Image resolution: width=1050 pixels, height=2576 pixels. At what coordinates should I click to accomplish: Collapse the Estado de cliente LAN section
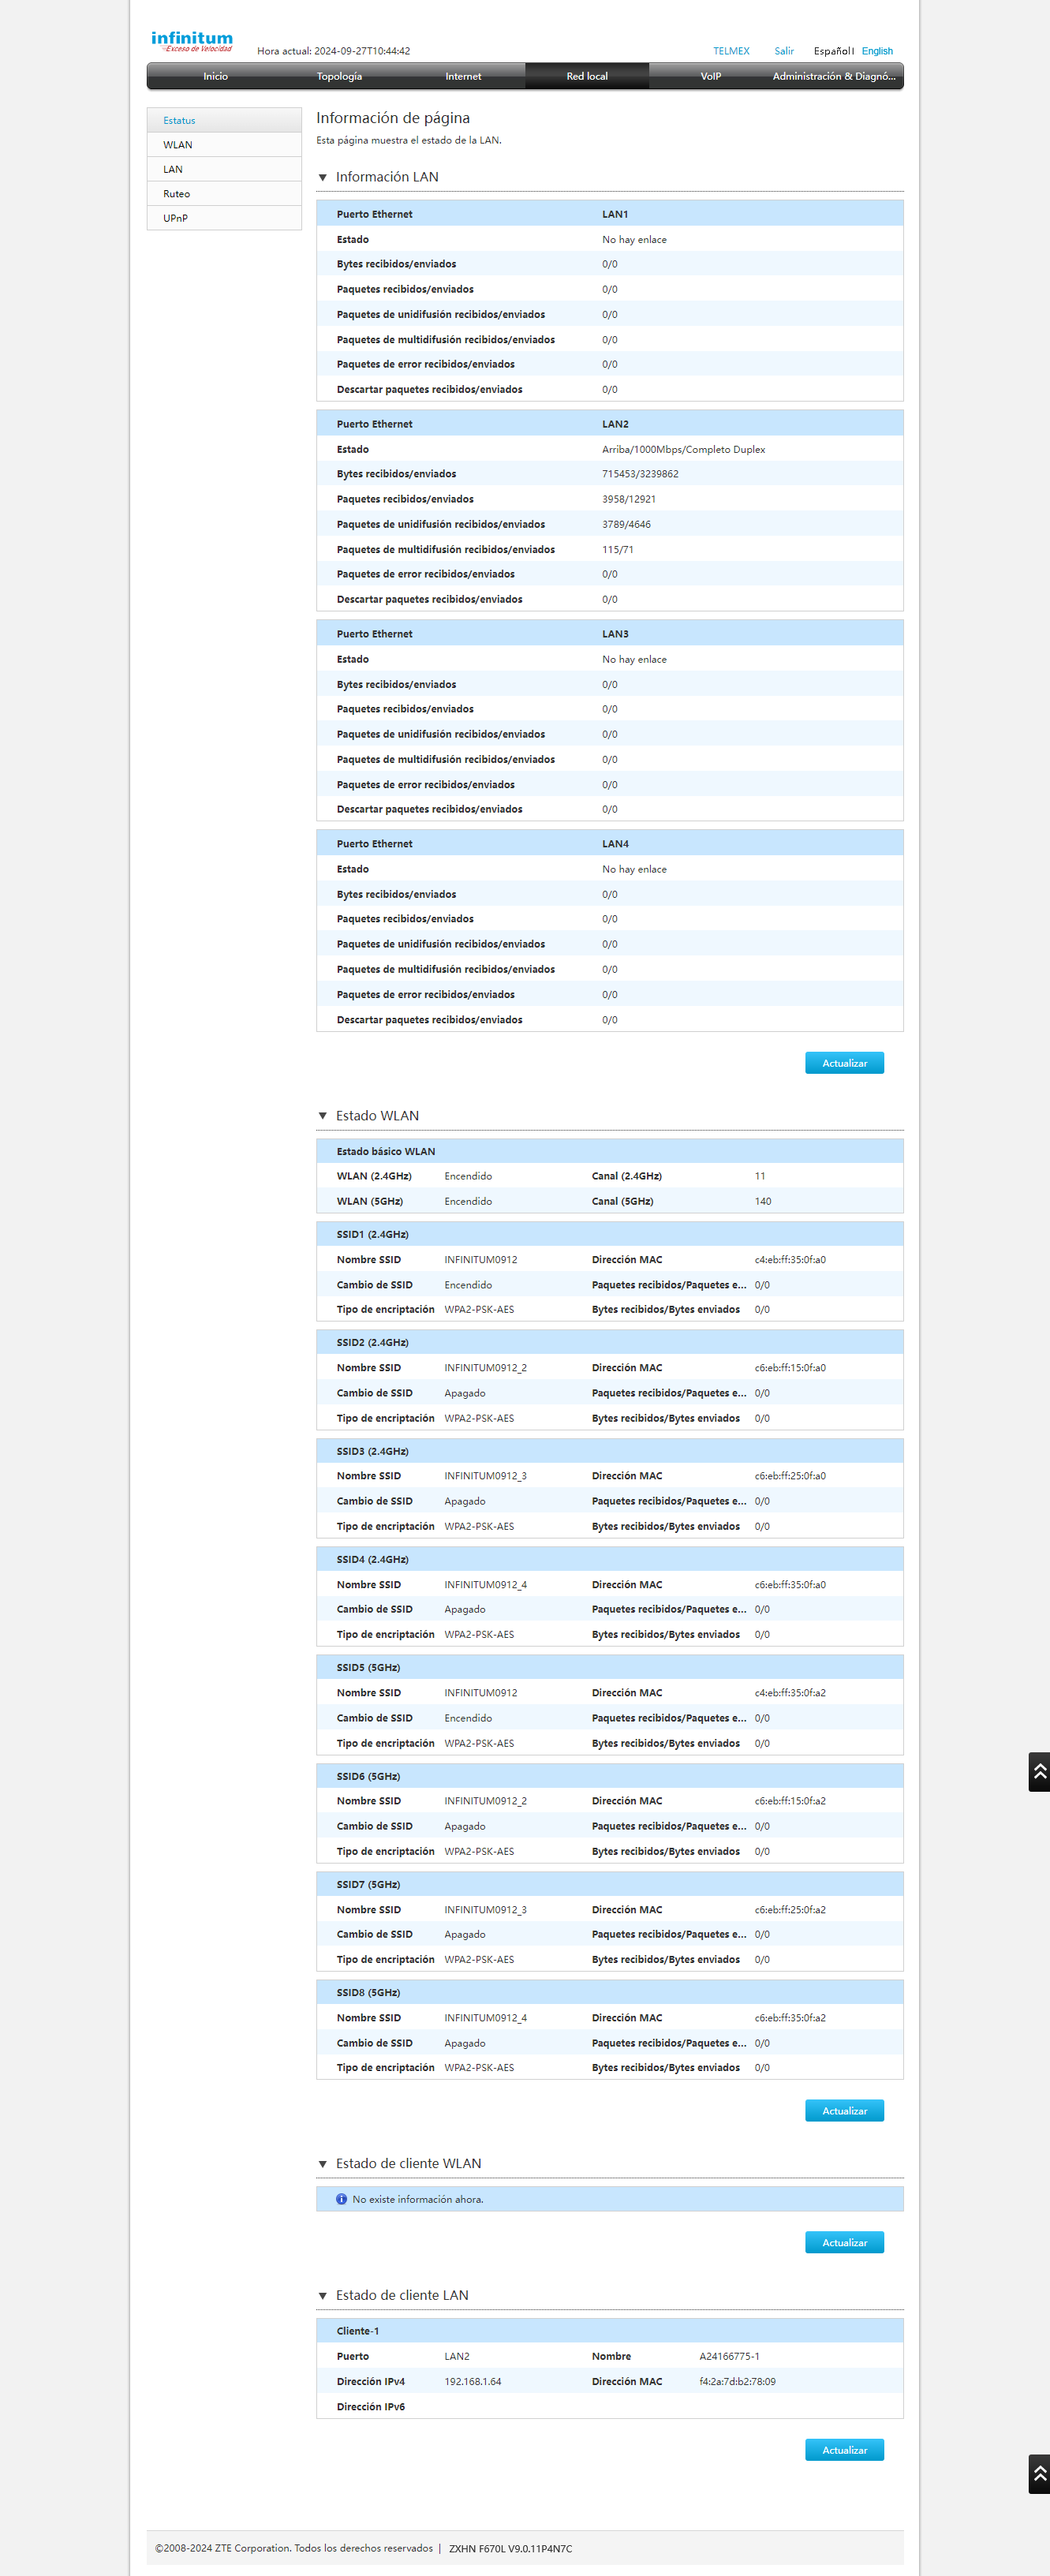coord(323,2295)
